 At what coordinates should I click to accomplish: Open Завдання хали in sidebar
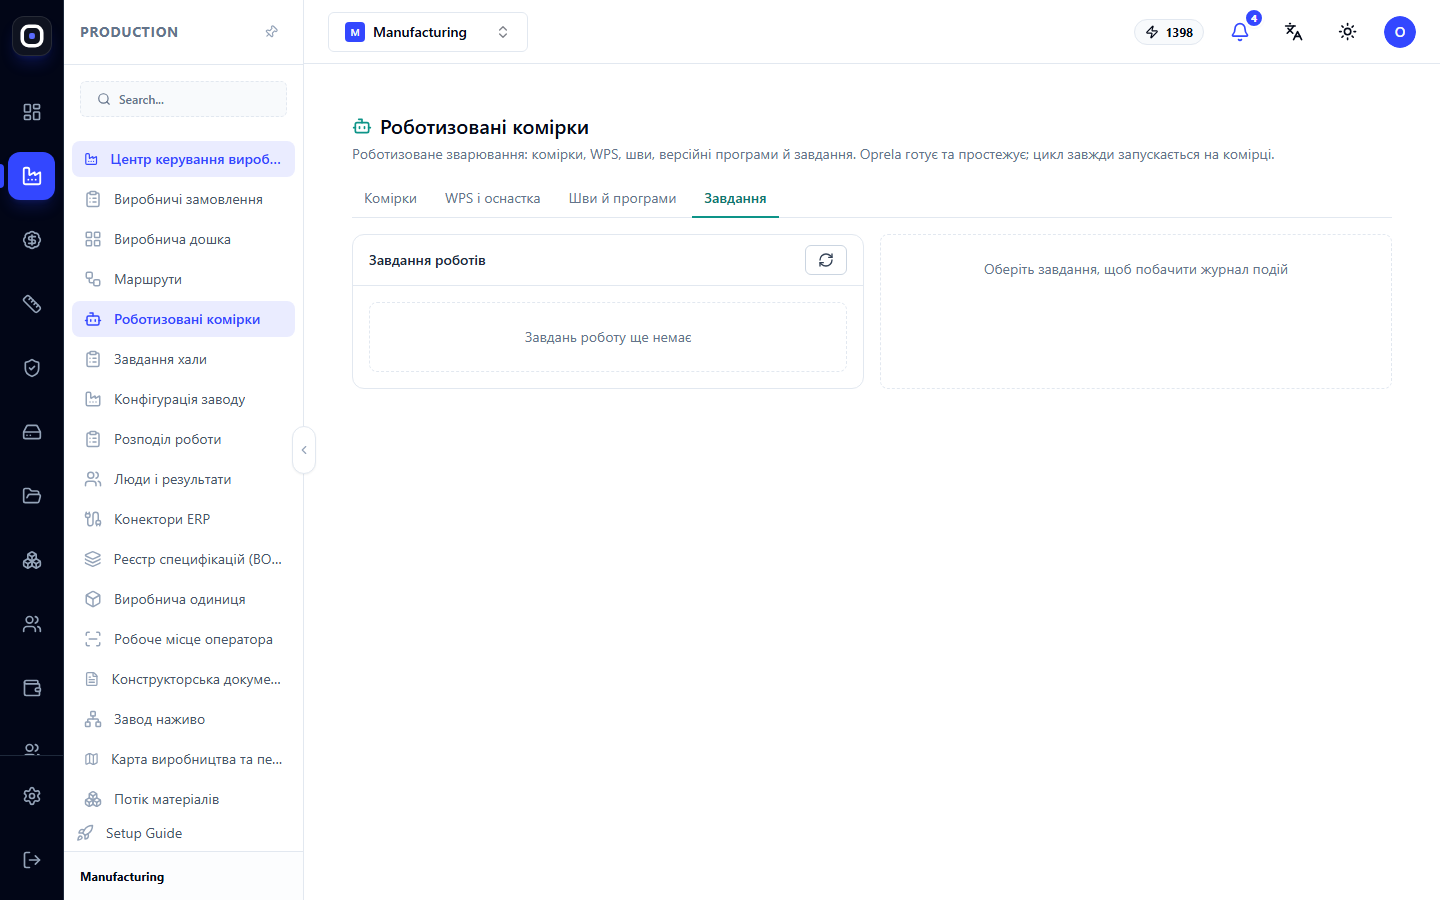183,359
